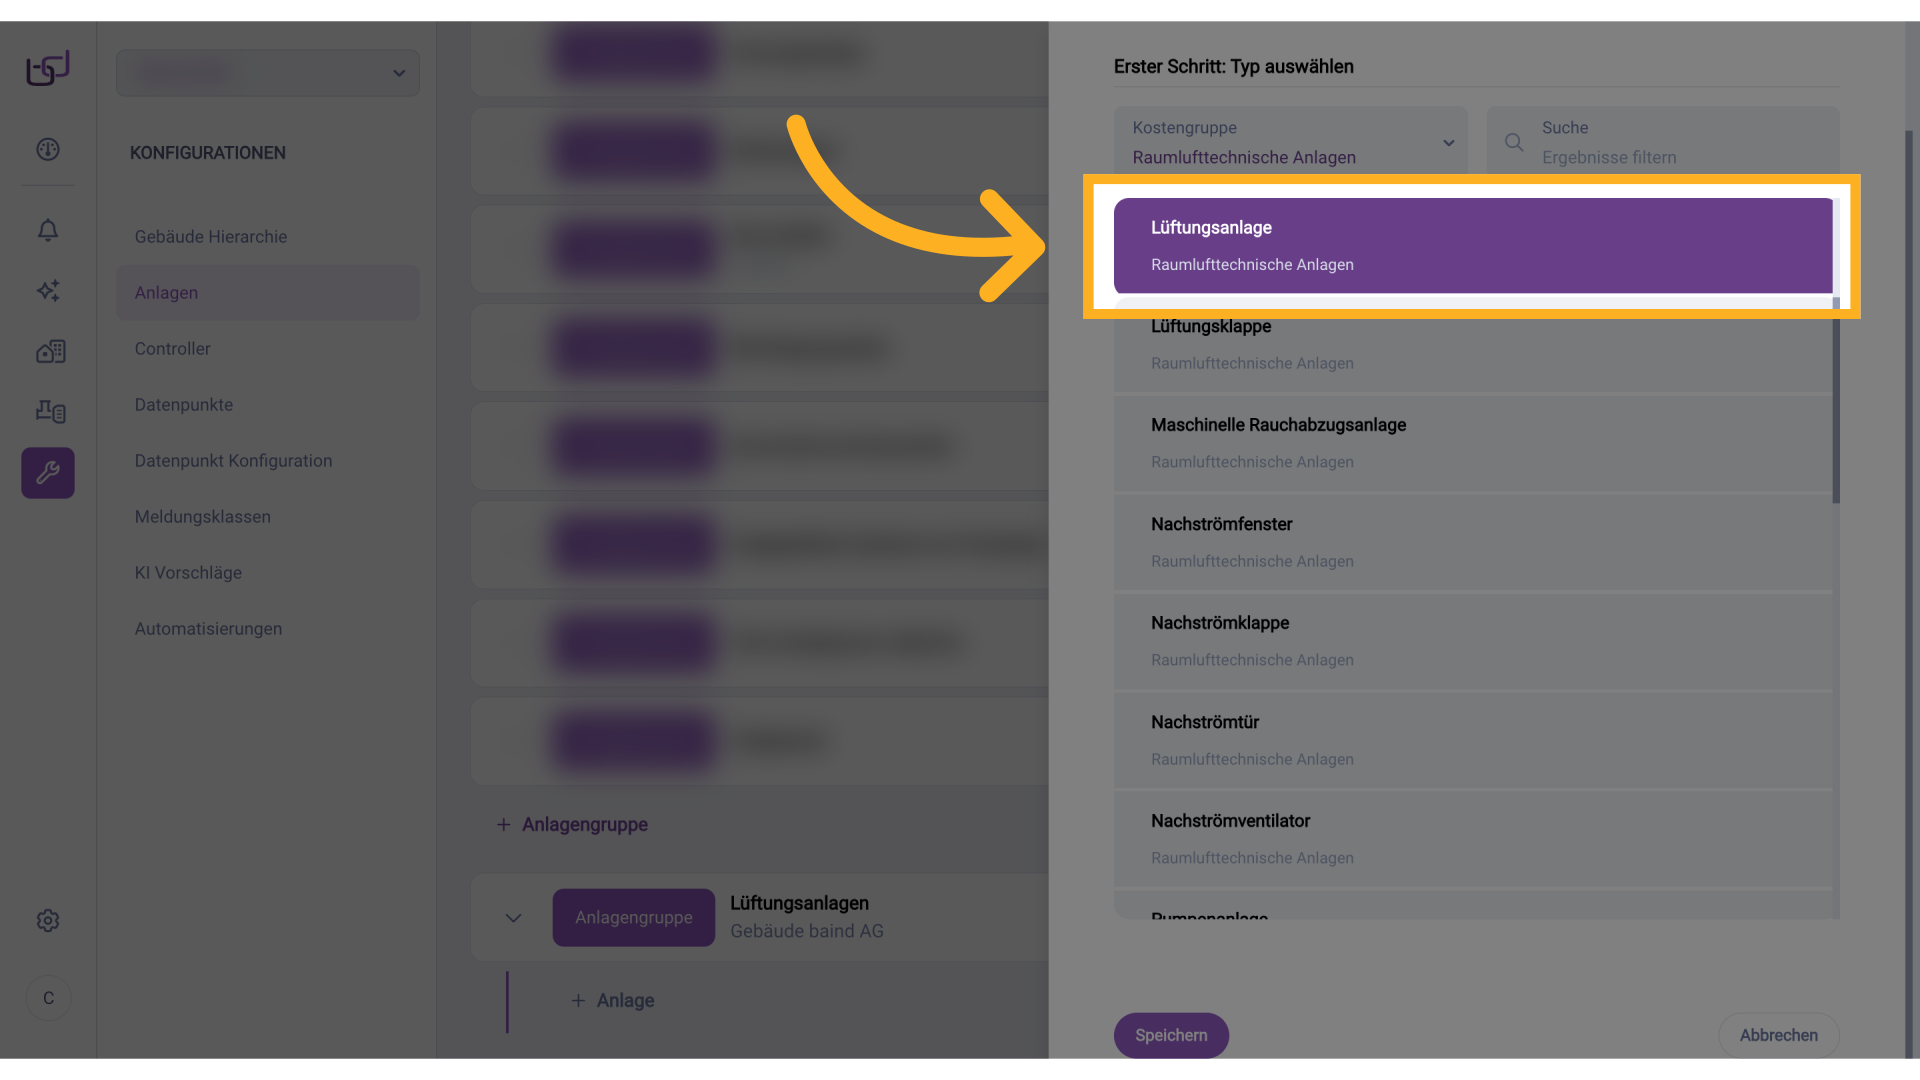Collapse the Lüftungsanlagen Anlagengruppe chevron
1920x1080 pixels.
click(513, 918)
